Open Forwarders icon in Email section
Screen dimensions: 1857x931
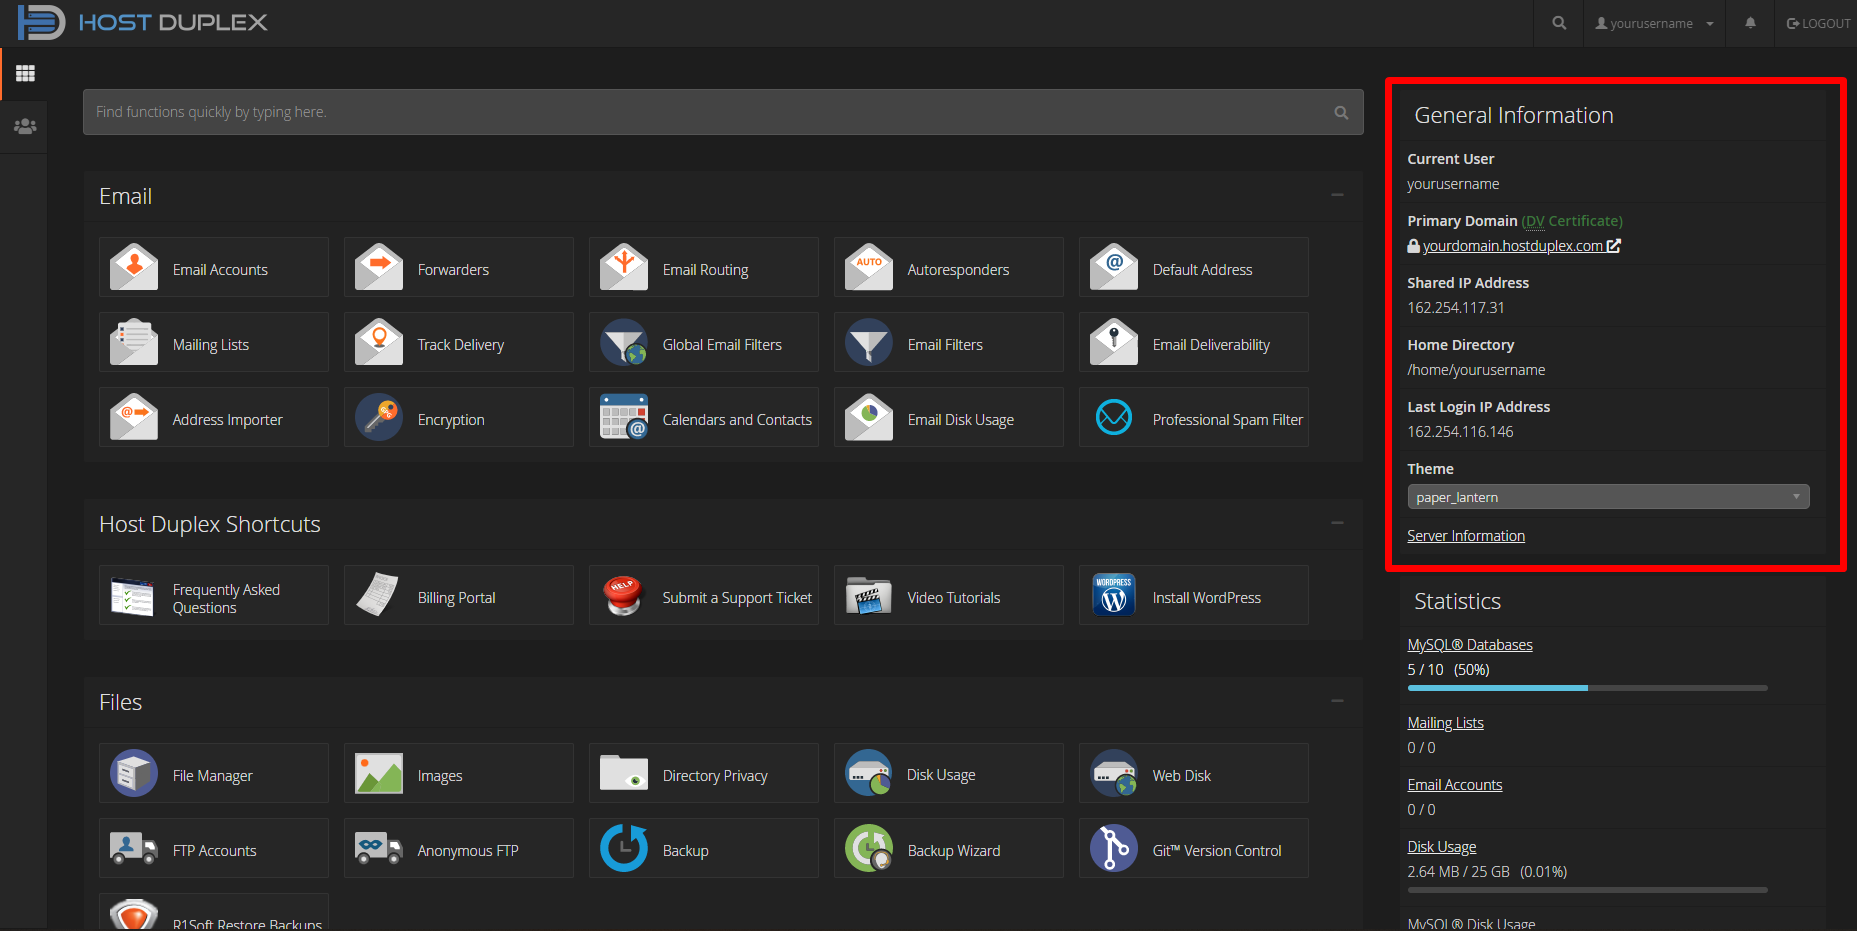379,267
